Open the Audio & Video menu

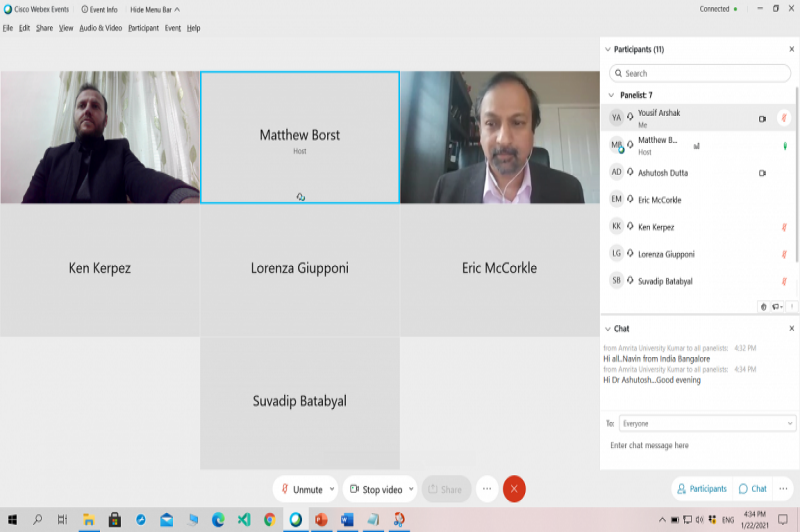click(x=100, y=28)
